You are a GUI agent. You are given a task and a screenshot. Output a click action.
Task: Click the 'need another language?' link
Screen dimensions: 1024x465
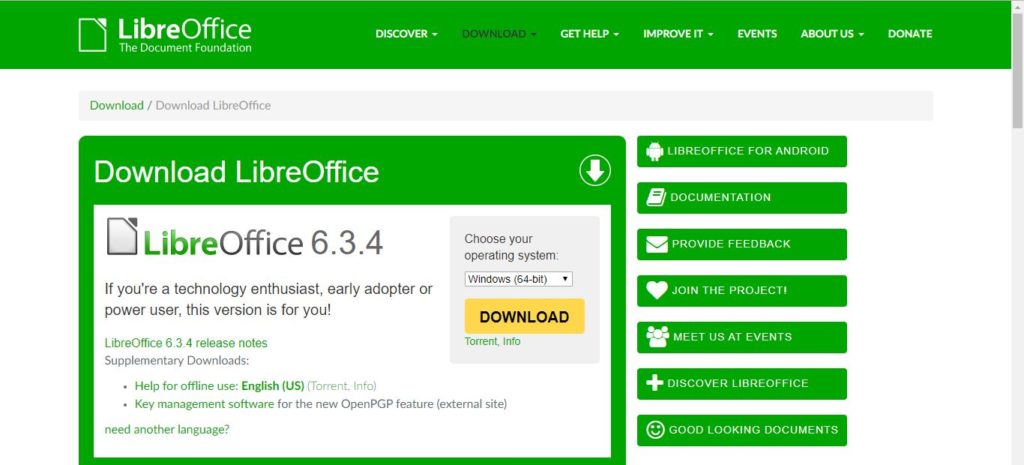167,430
